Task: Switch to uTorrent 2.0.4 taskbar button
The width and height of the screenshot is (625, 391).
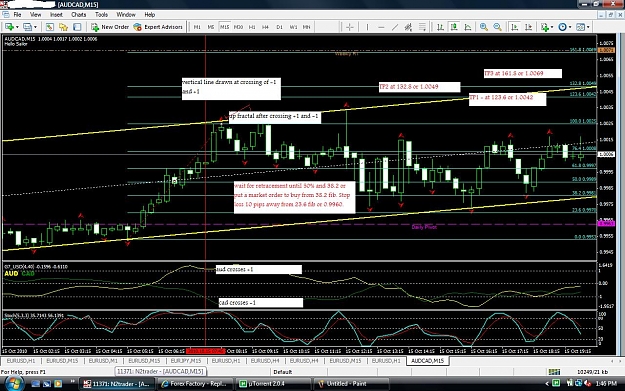Action: coord(273,384)
